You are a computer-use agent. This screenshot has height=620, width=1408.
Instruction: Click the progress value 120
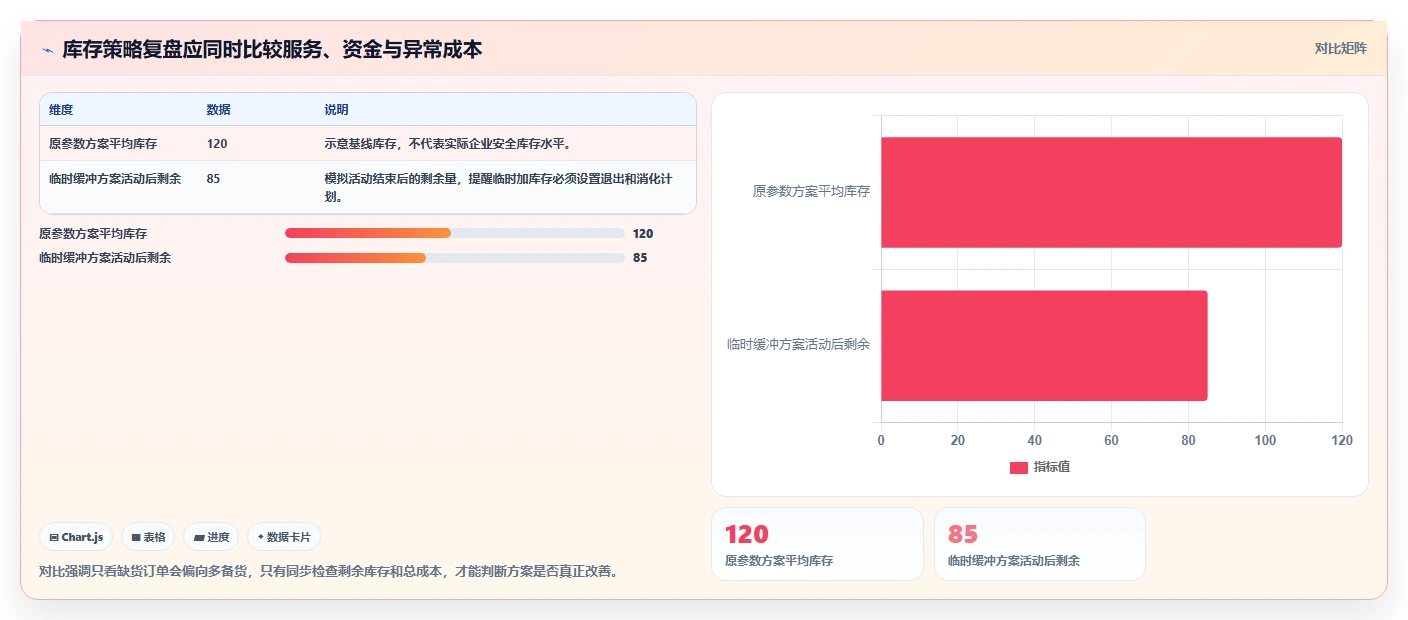tap(643, 233)
